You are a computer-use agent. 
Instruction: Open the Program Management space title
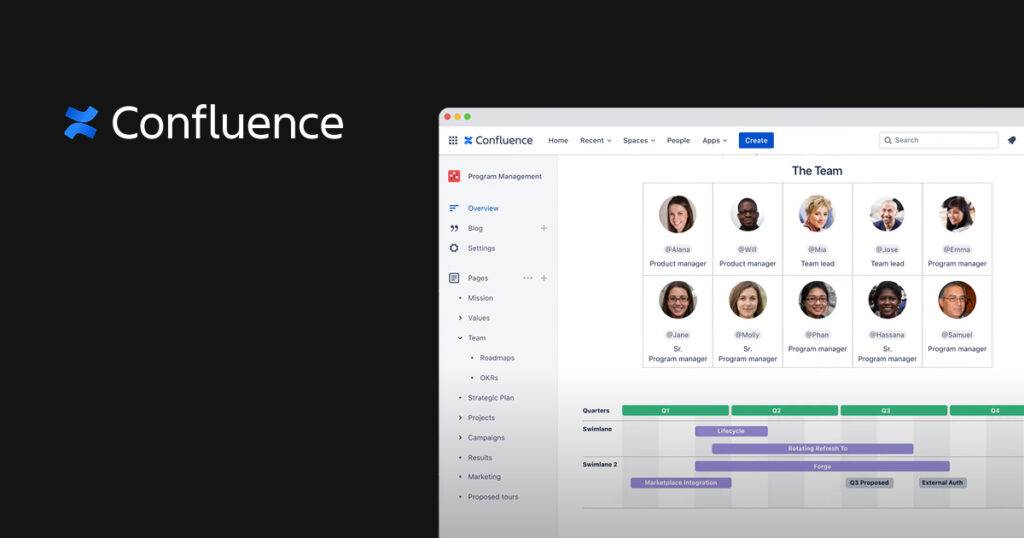point(505,176)
